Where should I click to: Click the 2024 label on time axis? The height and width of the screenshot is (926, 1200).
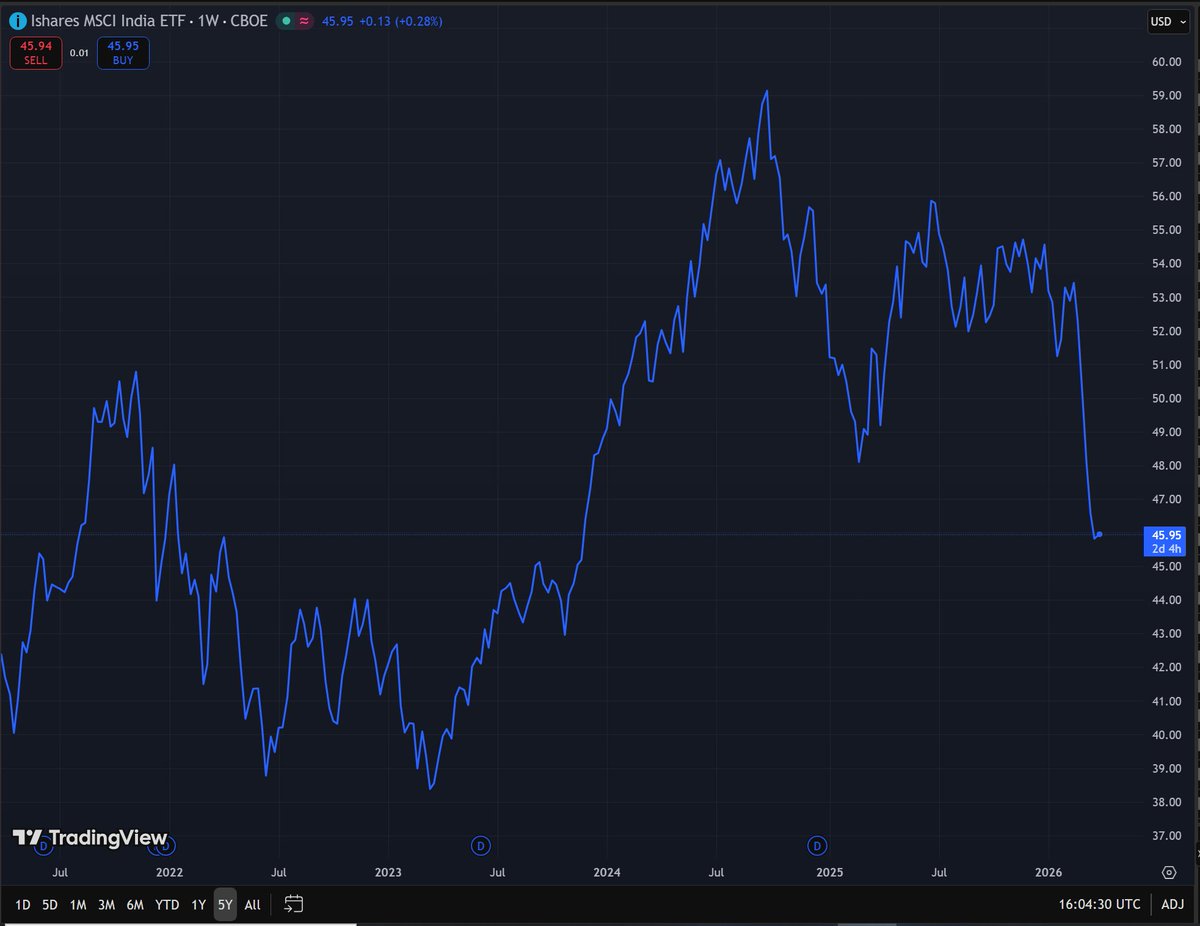pyautogui.click(x=607, y=872)
